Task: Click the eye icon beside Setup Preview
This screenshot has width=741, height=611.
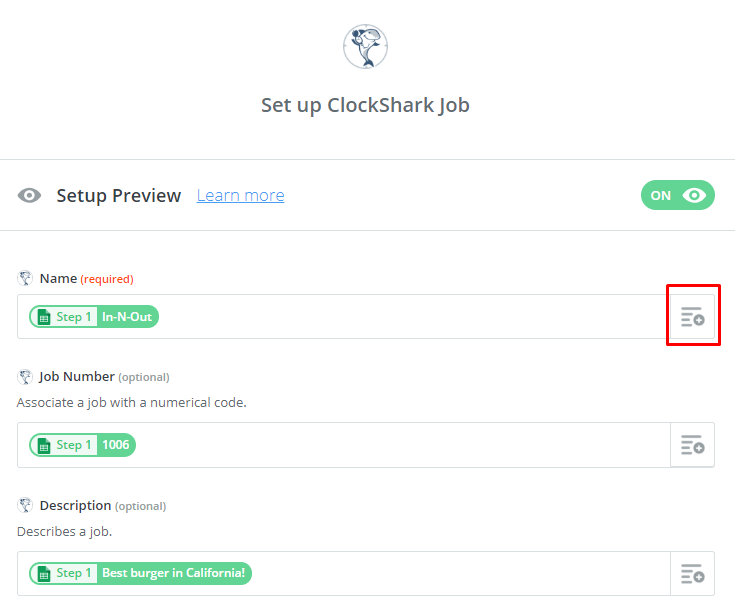Action: pyautogui.click(x=29, y=195)
